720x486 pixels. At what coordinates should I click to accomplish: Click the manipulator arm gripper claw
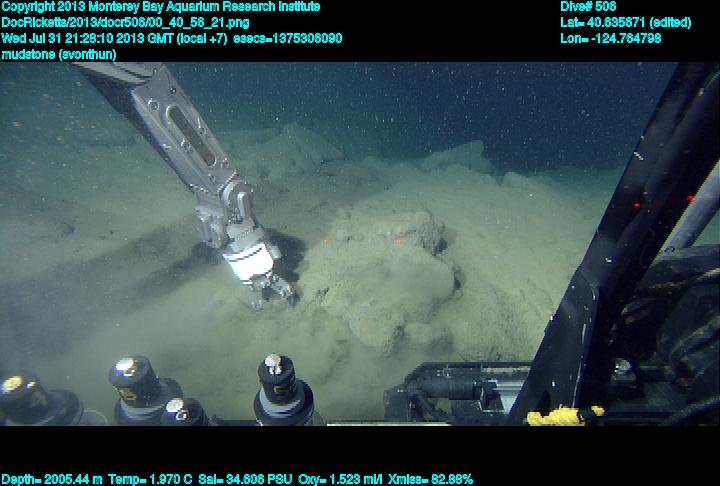pyautogui.click(x=271, y=289)
